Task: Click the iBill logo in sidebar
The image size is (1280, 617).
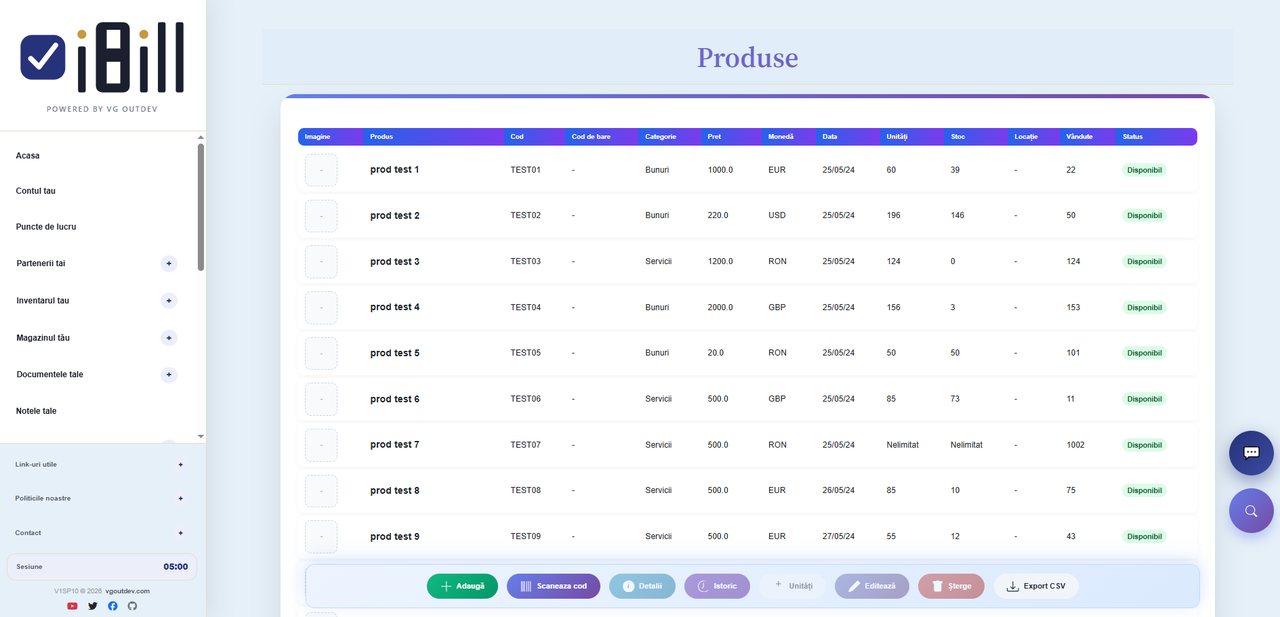Action: point(102,58)
